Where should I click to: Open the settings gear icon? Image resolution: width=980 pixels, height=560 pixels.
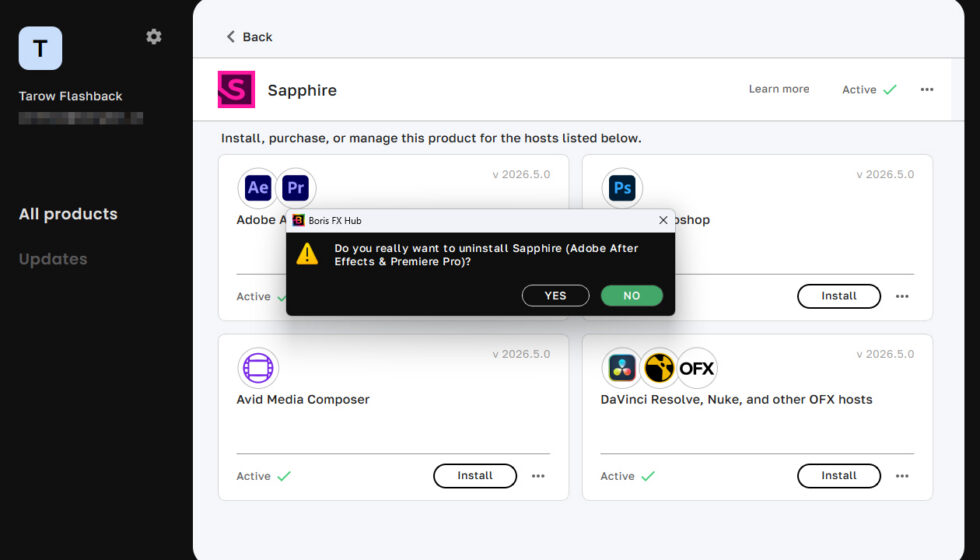click(x=154, y=37)
